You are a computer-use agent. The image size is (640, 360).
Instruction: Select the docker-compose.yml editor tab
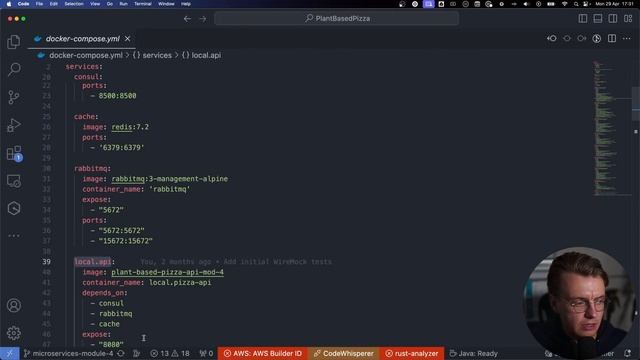(x=82, y=39)
